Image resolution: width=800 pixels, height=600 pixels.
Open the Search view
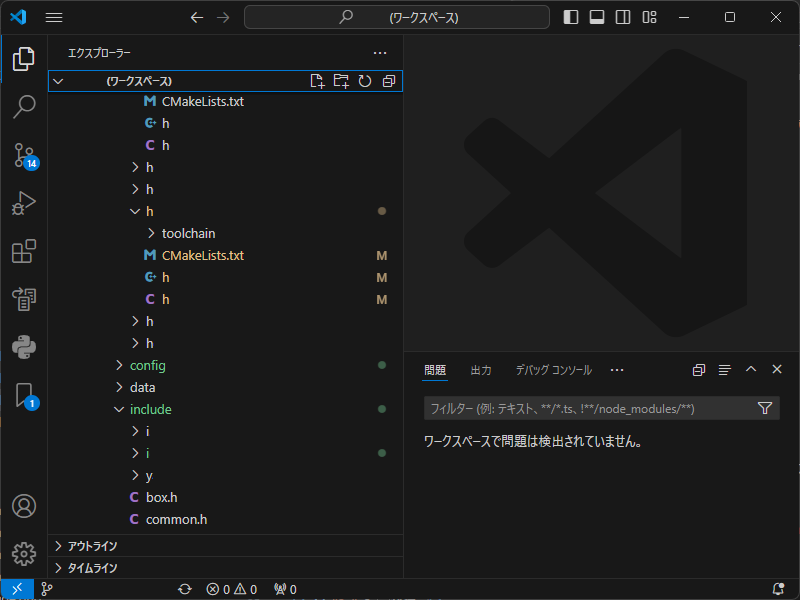point(23,107)
